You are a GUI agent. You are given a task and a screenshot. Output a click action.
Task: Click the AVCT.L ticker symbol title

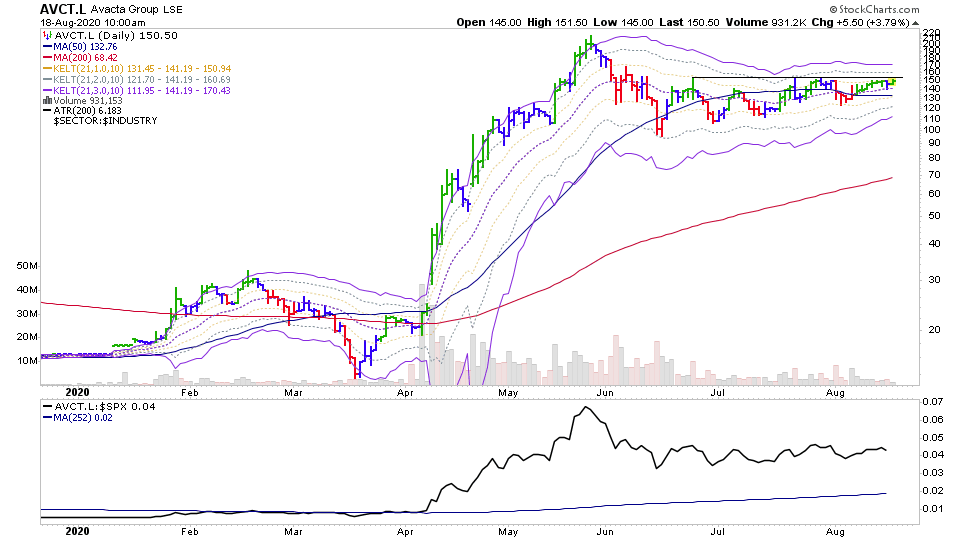click(63, 9)
